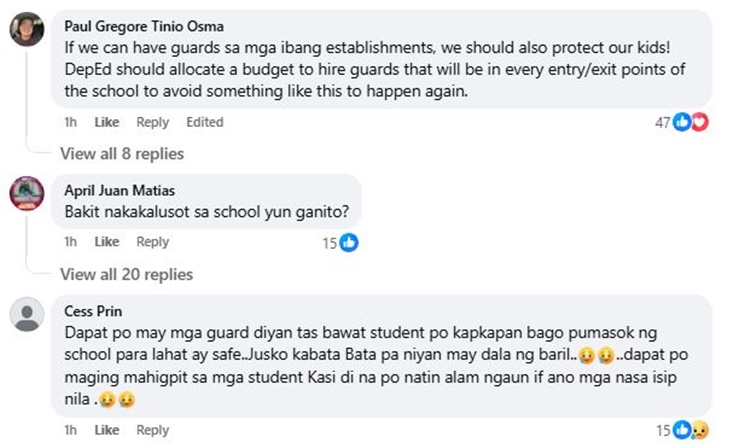View edit history via Edited link
Screen dimensions: 750x448
205,122
